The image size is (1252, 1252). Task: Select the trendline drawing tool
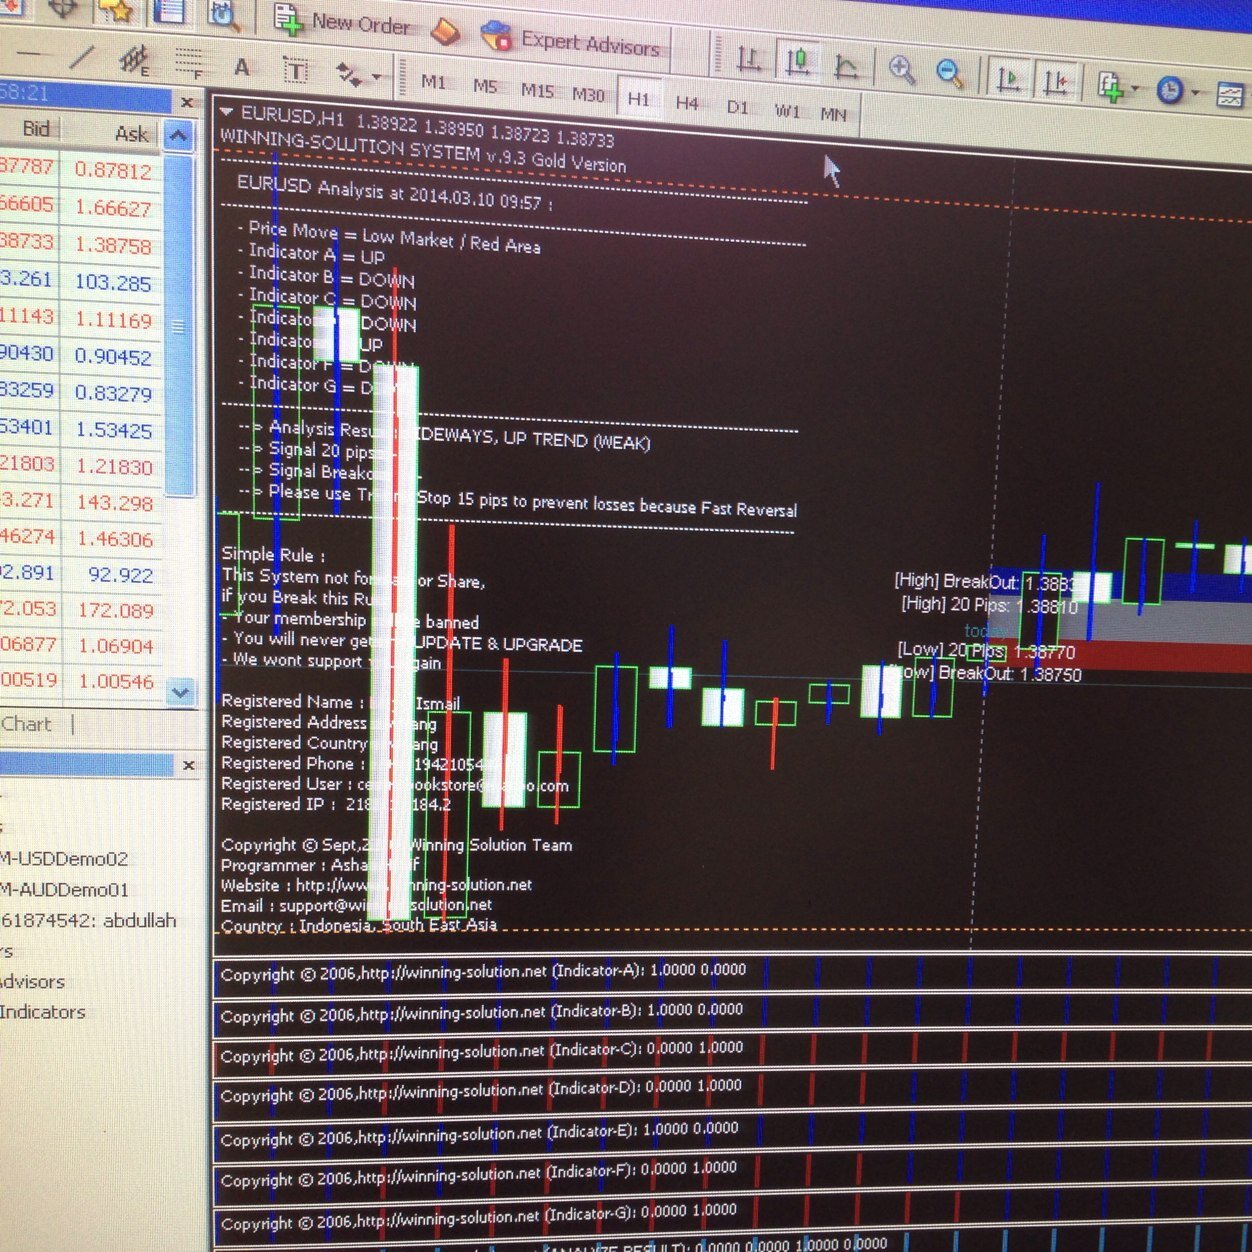pyautogui.click(x=81, y=57)
